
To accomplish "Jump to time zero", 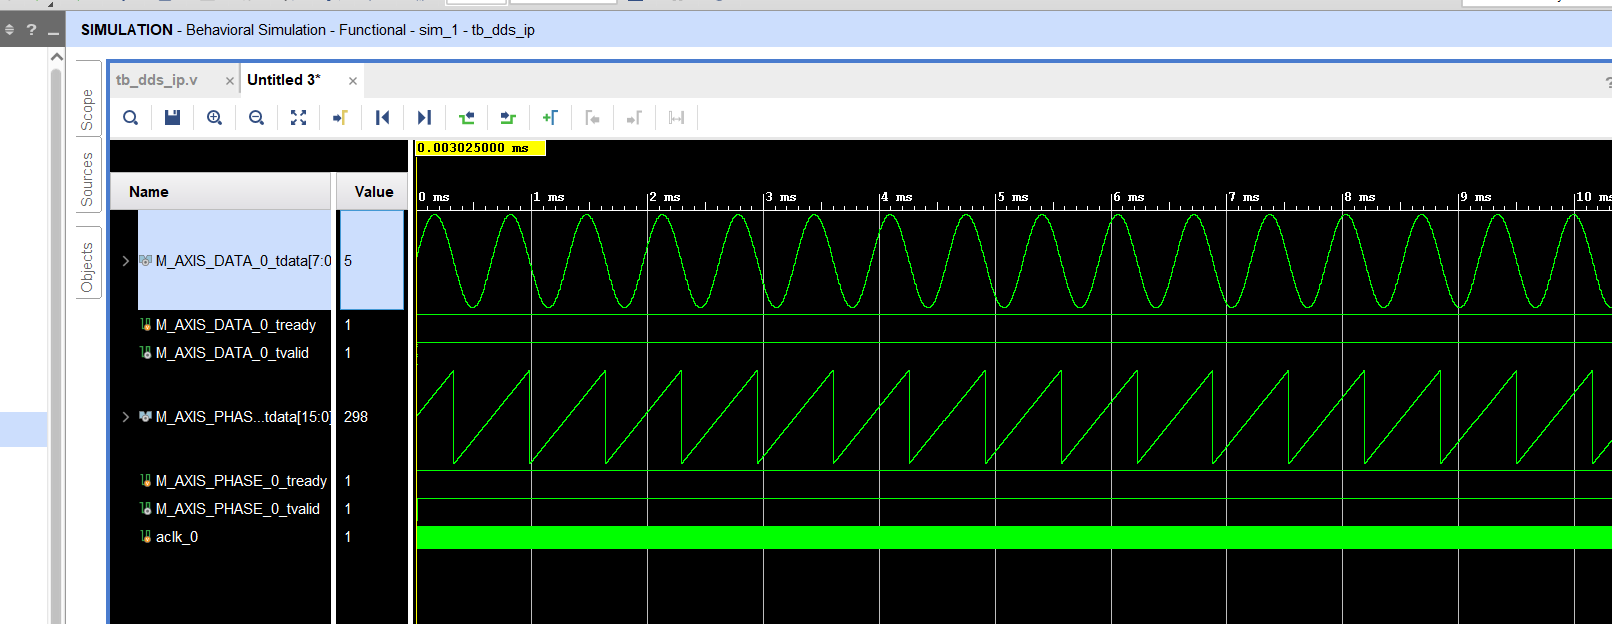I will coord(382,118).
